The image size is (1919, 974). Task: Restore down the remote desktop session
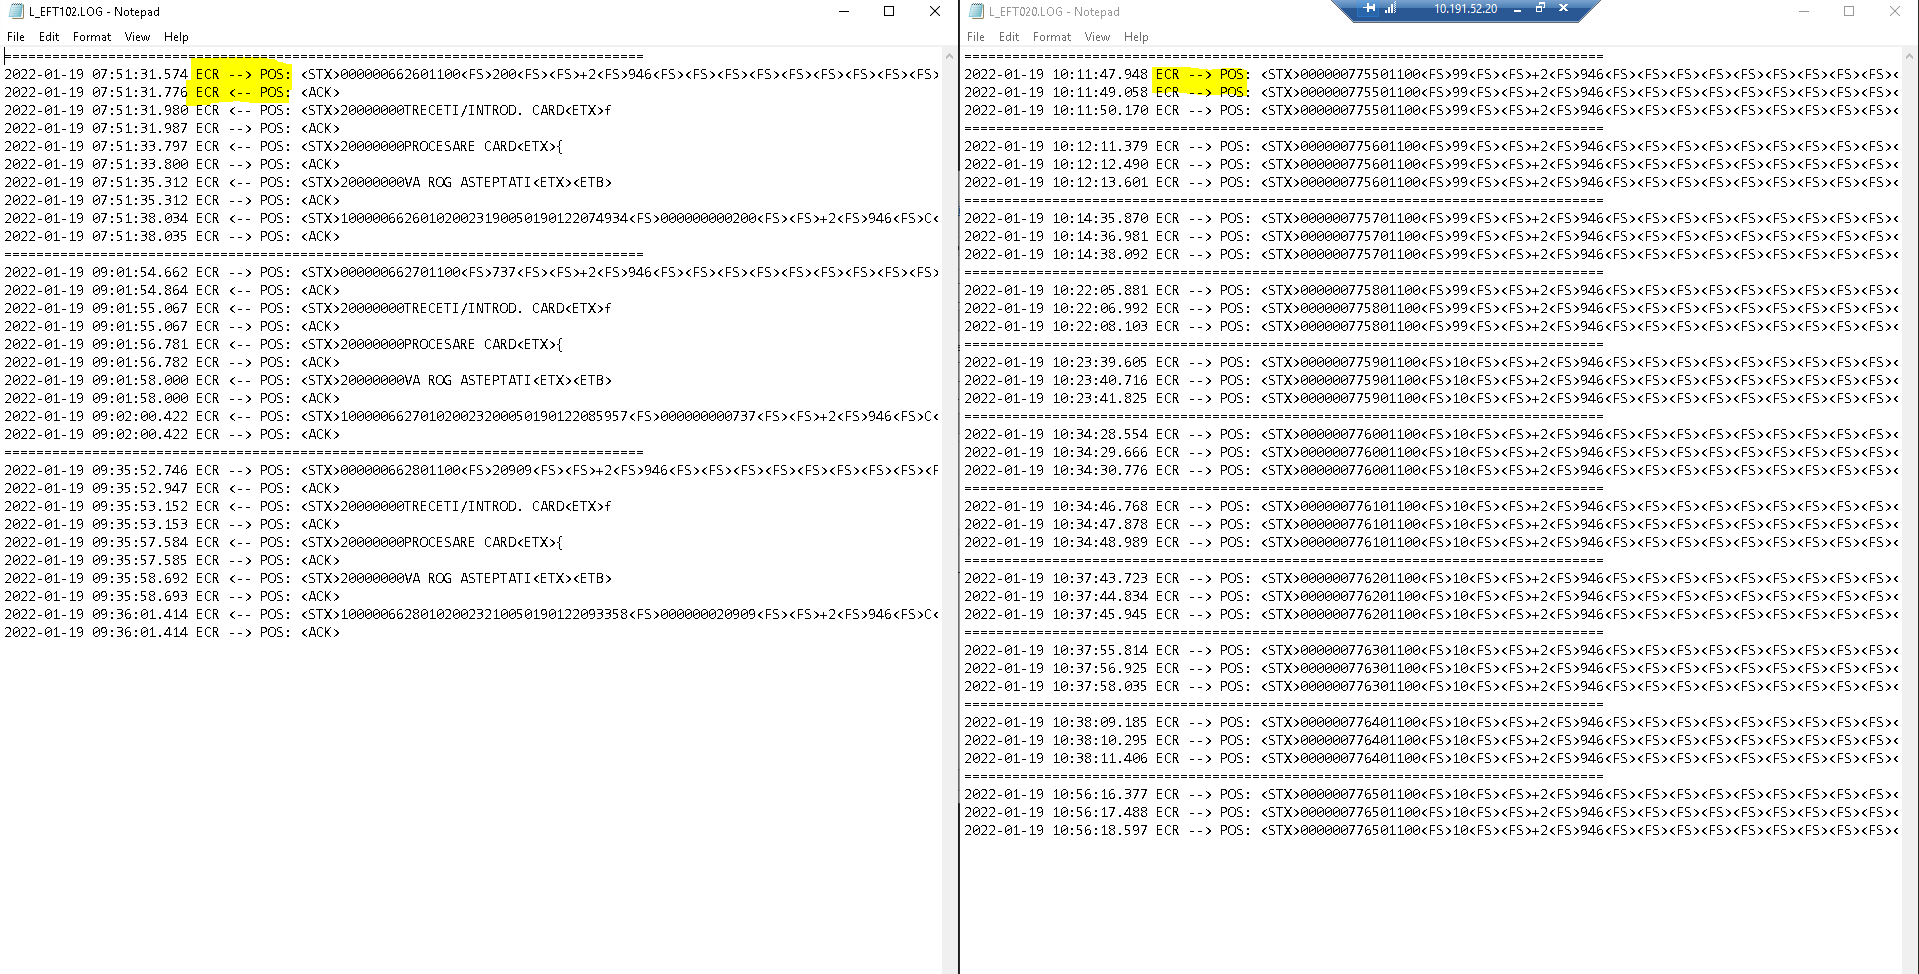(1540, 9)
